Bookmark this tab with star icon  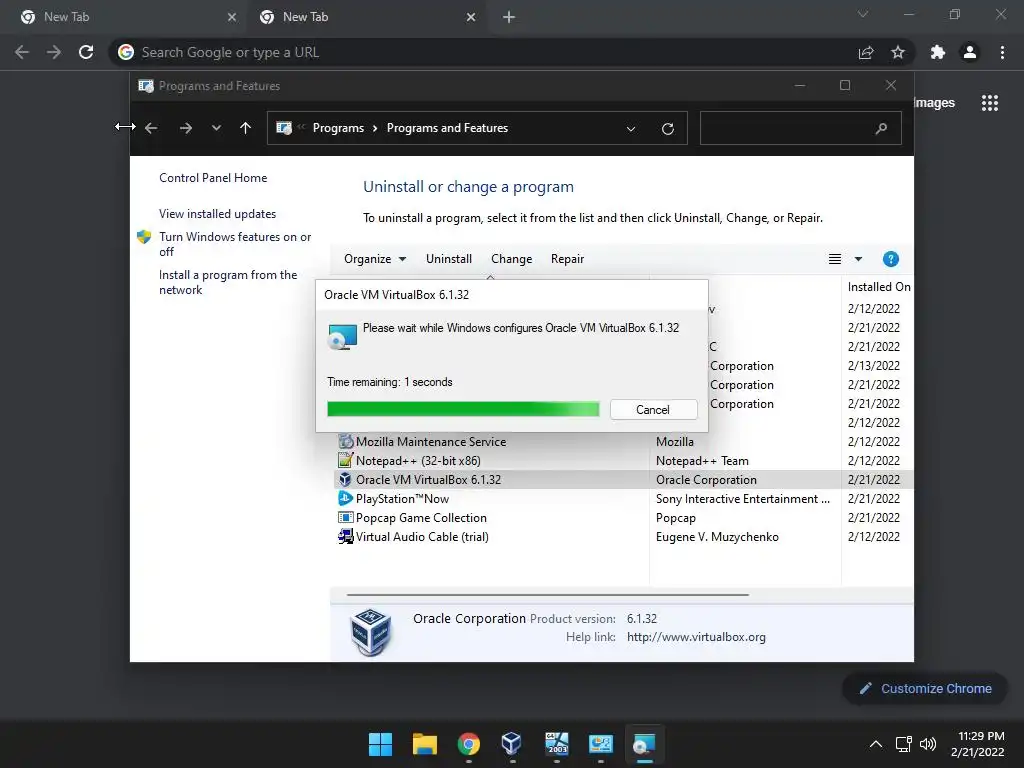(x=898, y=52)
